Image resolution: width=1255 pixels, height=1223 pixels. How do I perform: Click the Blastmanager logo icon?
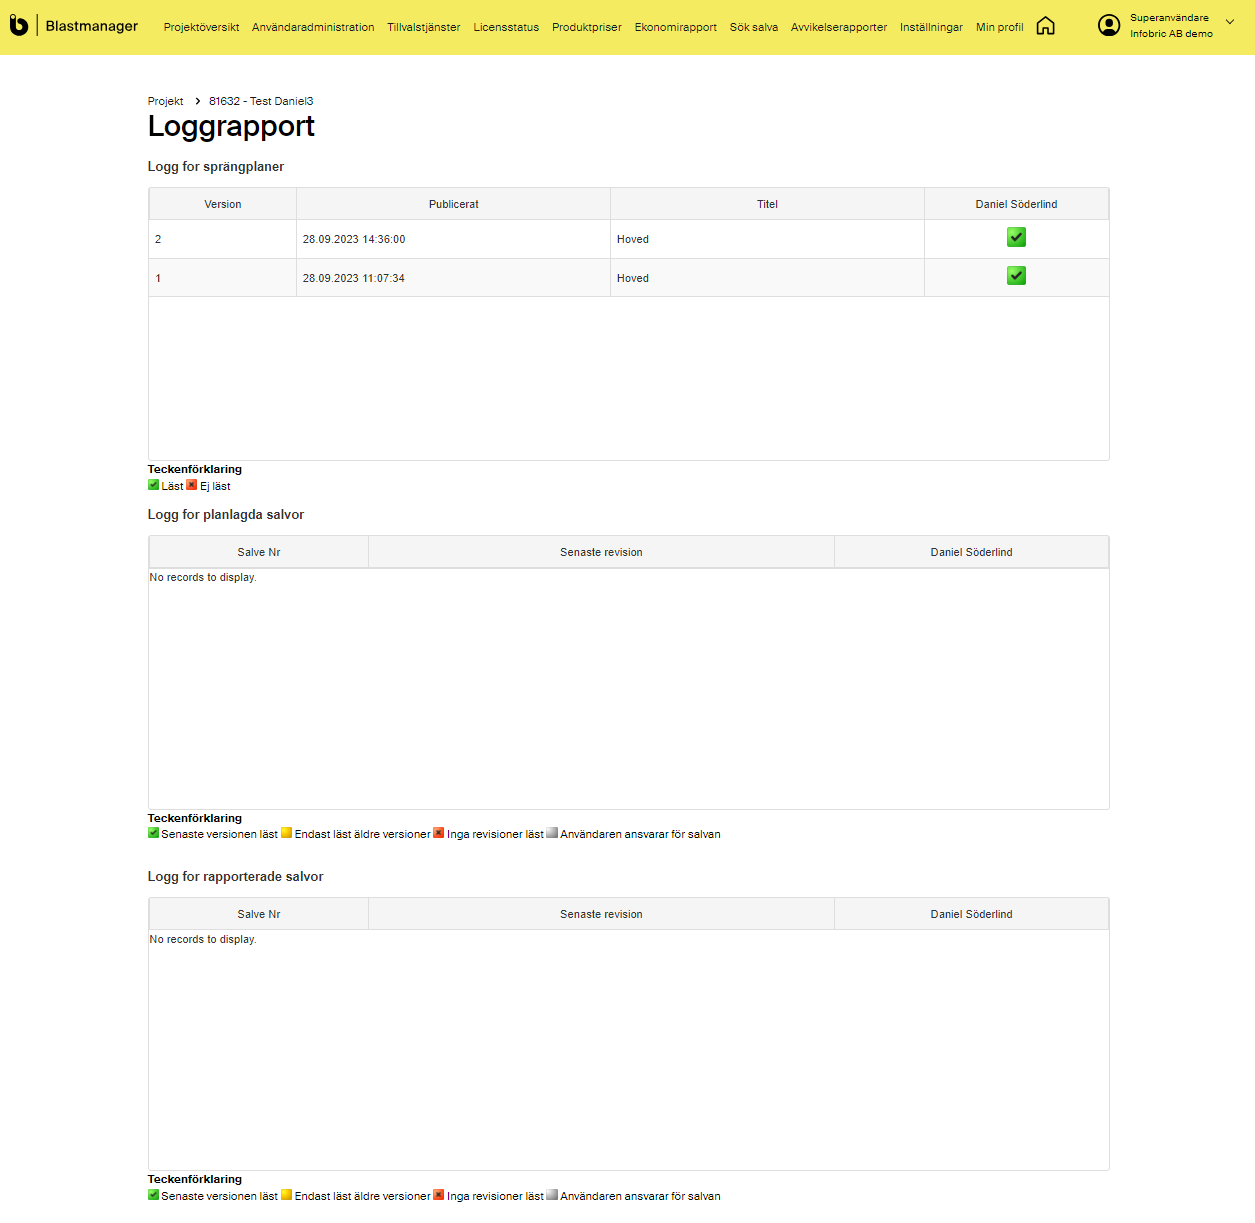coord(19,25)
